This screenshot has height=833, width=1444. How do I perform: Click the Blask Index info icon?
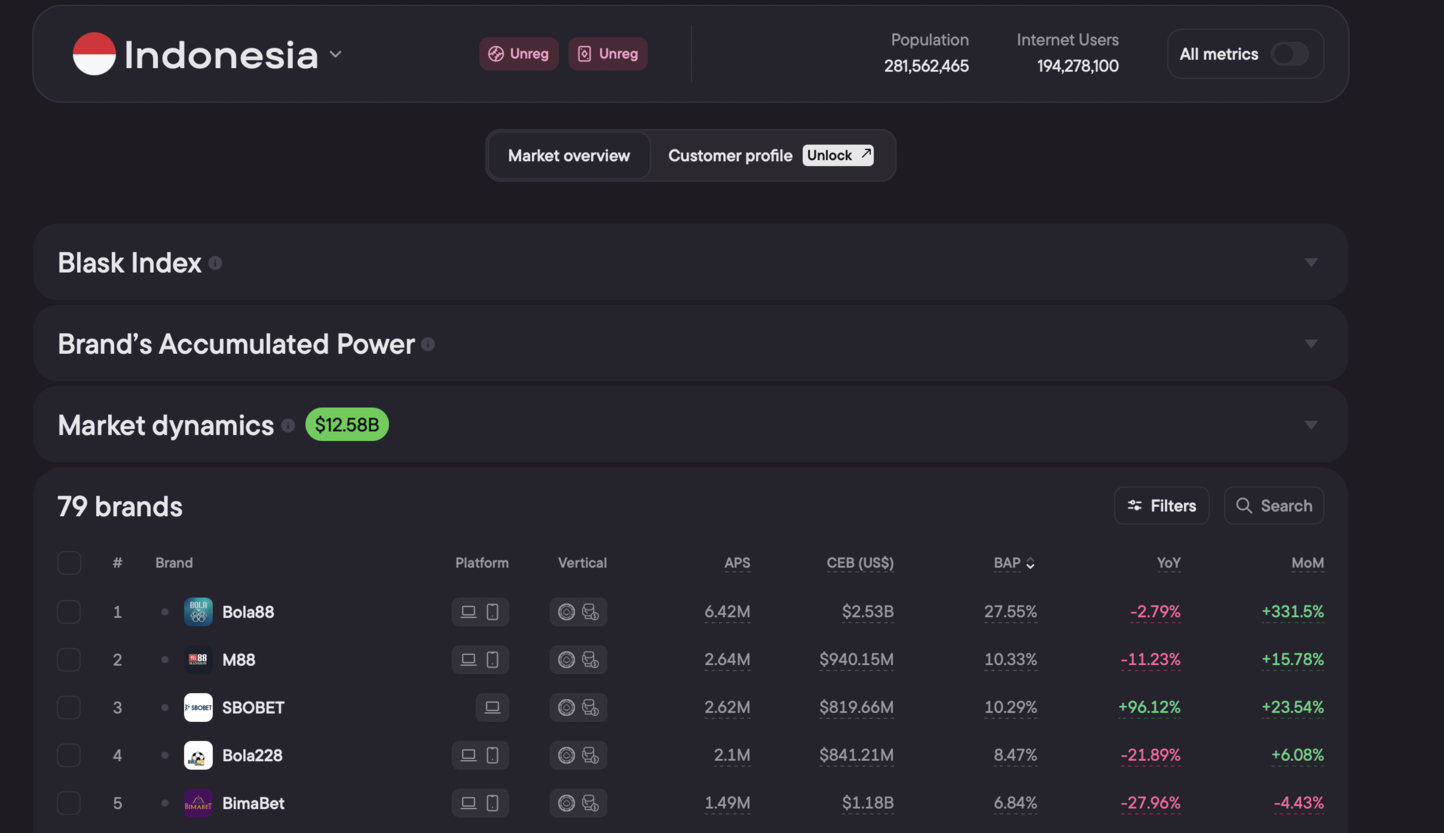pos(215,263)
